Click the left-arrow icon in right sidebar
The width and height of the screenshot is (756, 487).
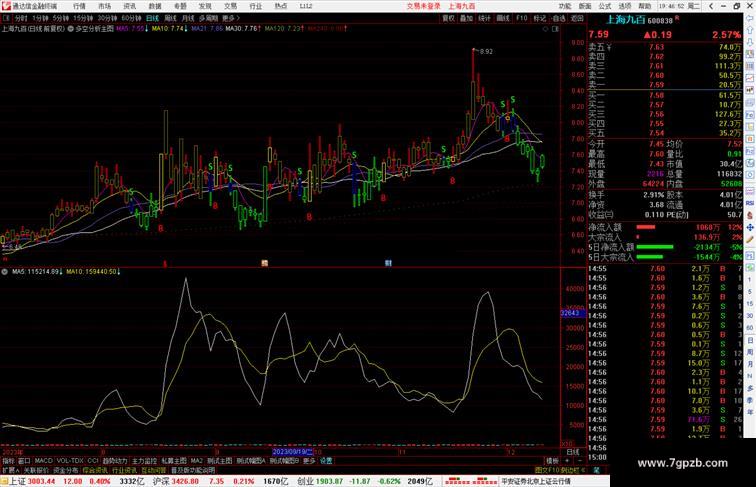coord(750,18)
